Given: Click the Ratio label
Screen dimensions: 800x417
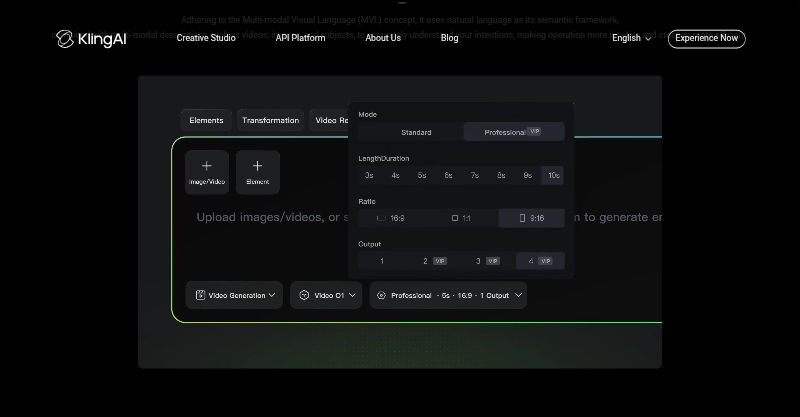Looking at the screenshot, I should 366,202.
